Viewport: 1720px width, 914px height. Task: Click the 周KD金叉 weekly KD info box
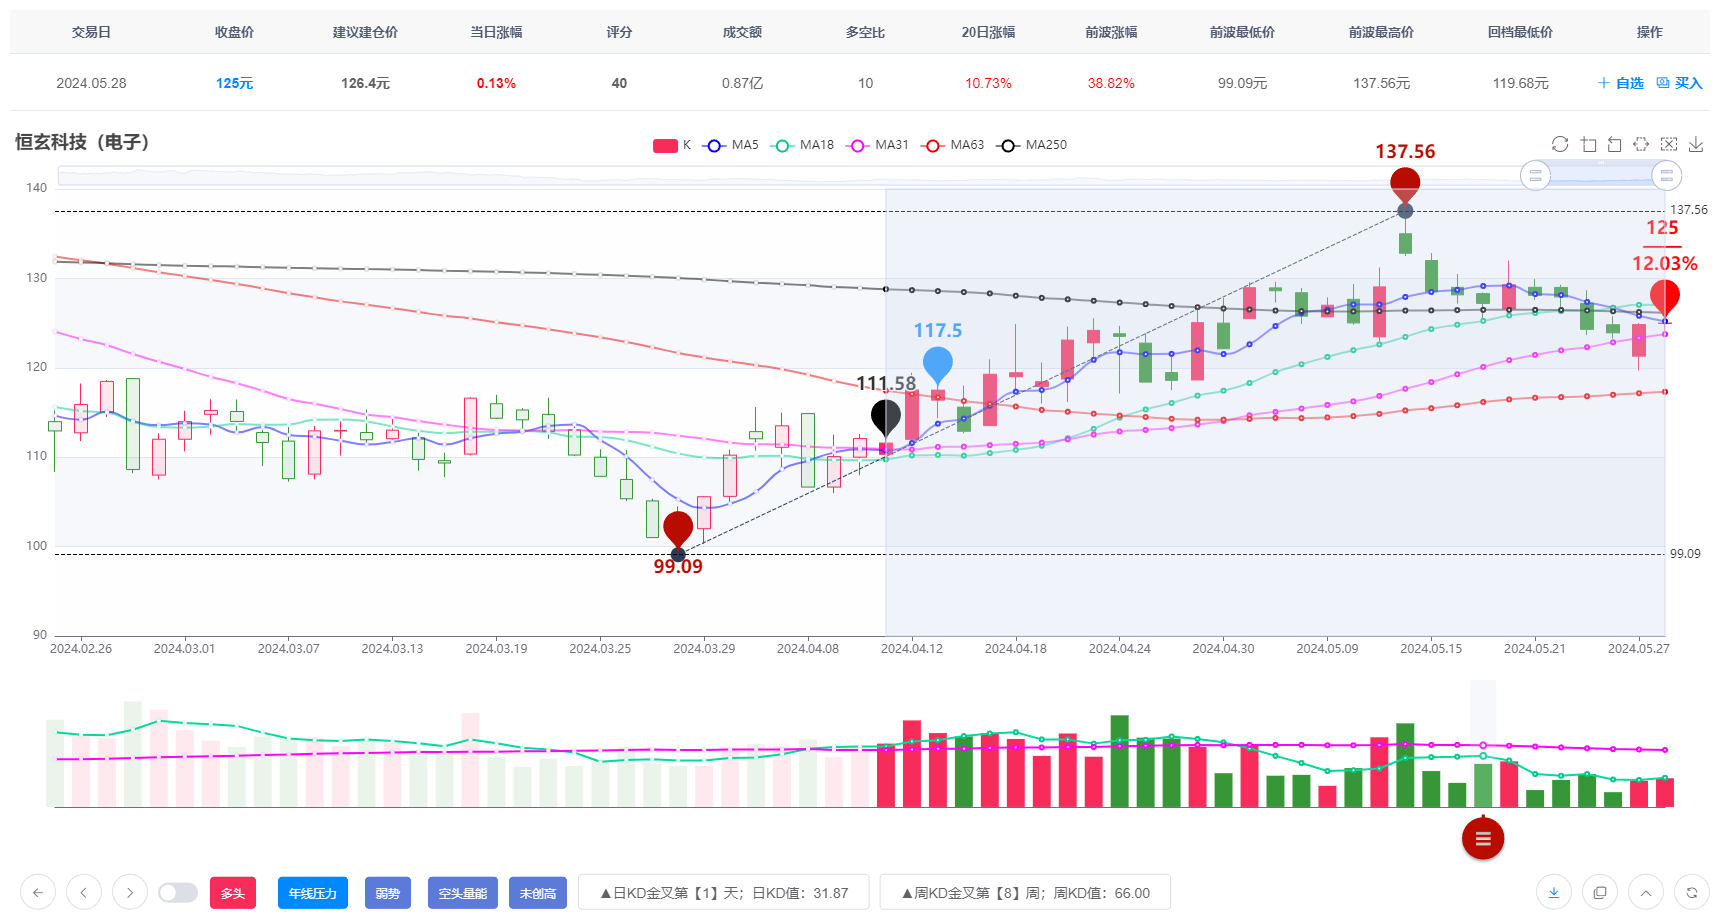(x=1025, y=893)
